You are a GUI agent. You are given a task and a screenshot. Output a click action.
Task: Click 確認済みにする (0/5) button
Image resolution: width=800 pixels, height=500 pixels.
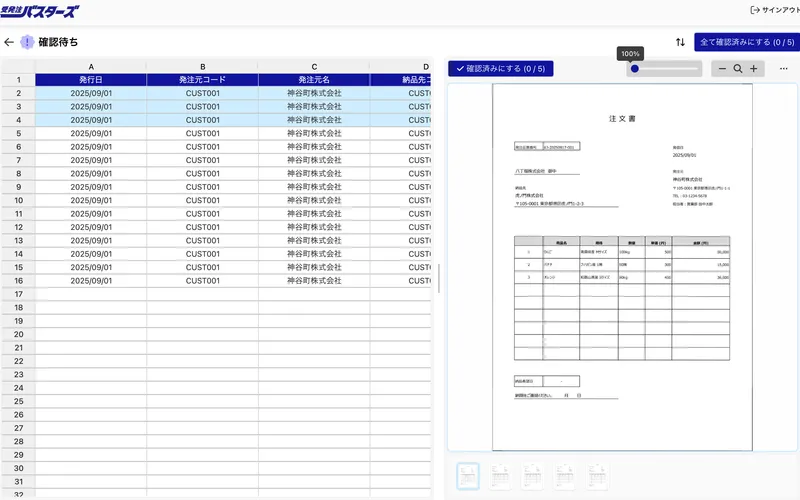pos(501,68)
